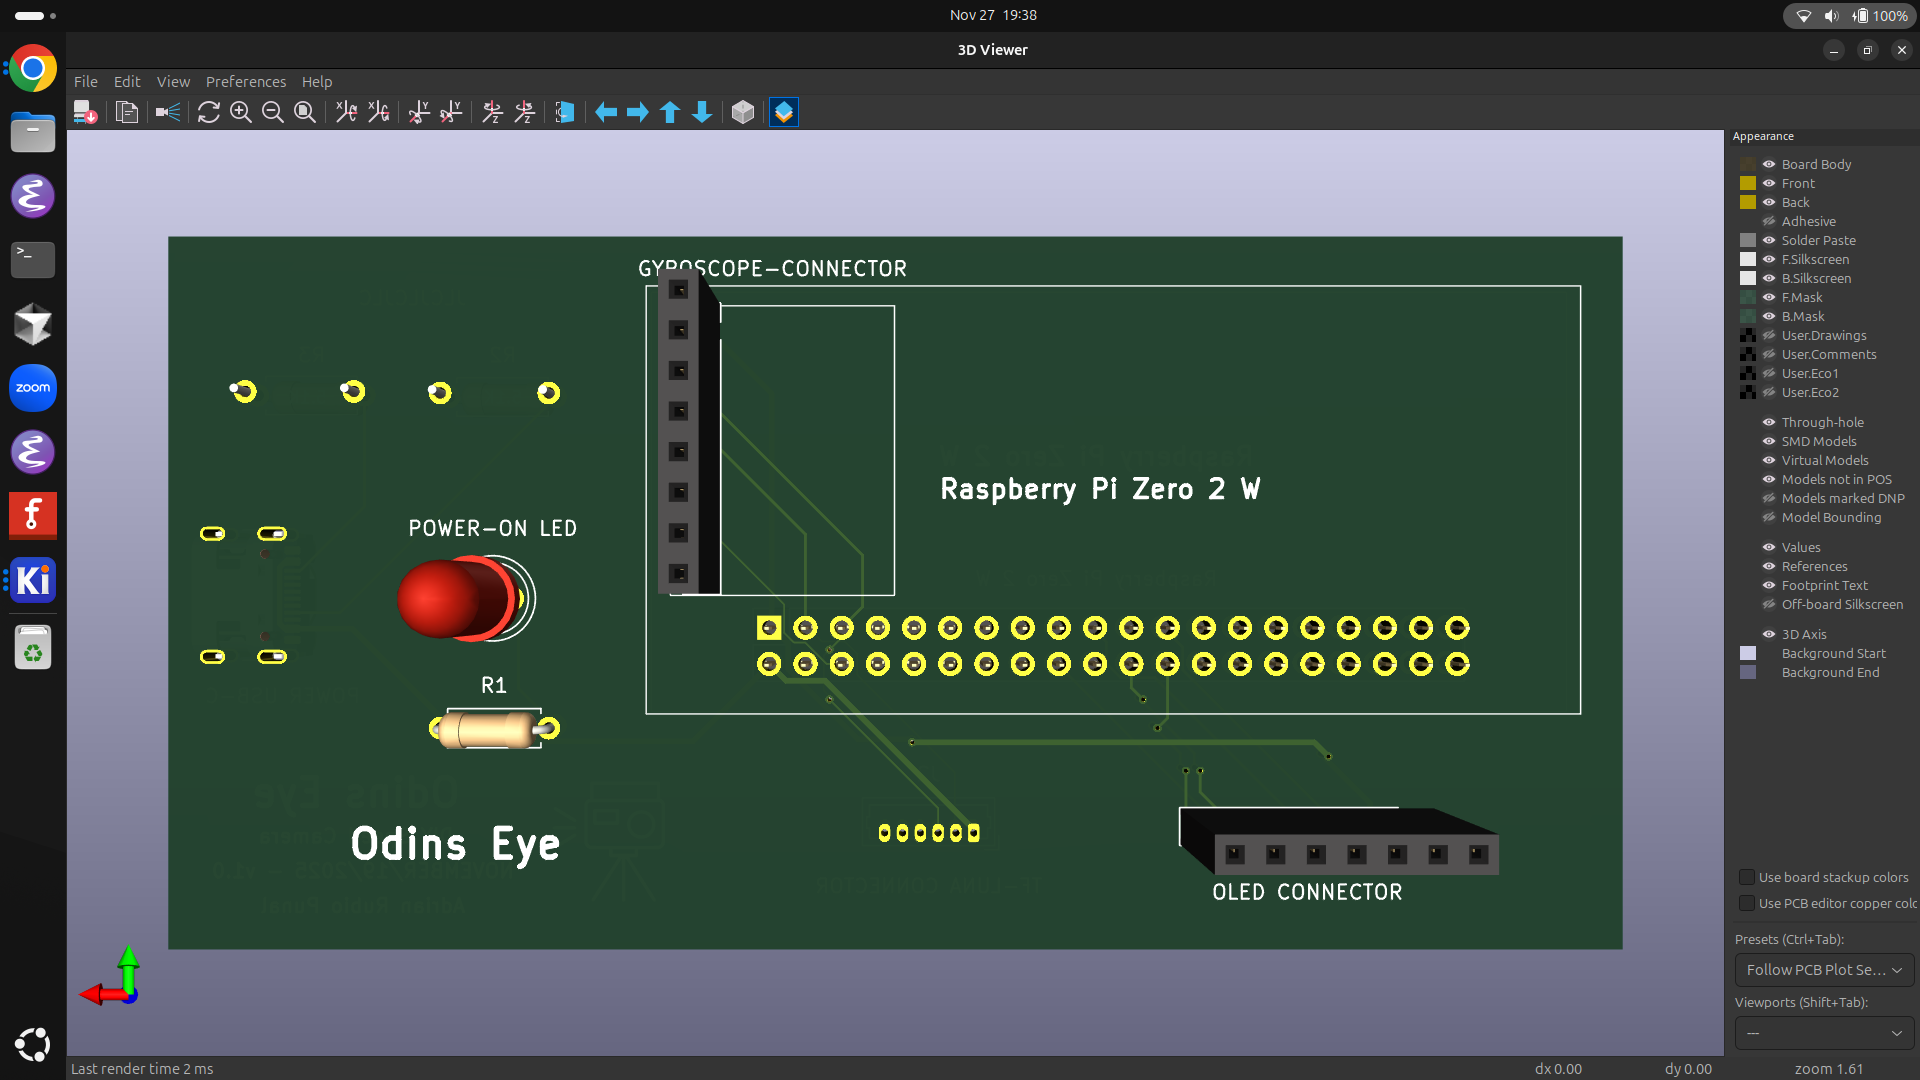
Task: Open the Preferences menu
Action: [245, 82]
